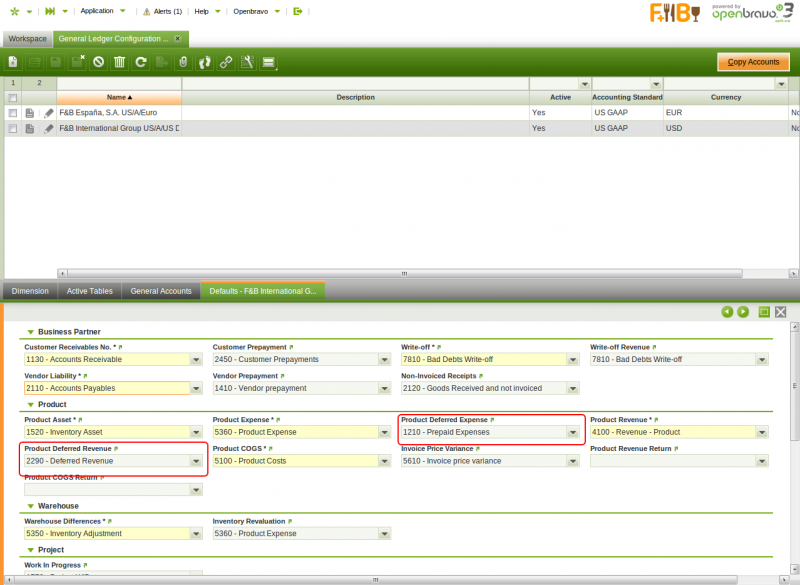Open the Workspace tab
This screenshot has height=585, width=800.
click(27, 39)
